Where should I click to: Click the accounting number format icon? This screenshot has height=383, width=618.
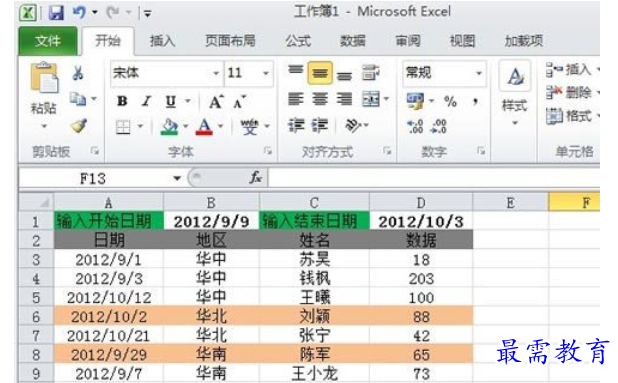point(416,101)
